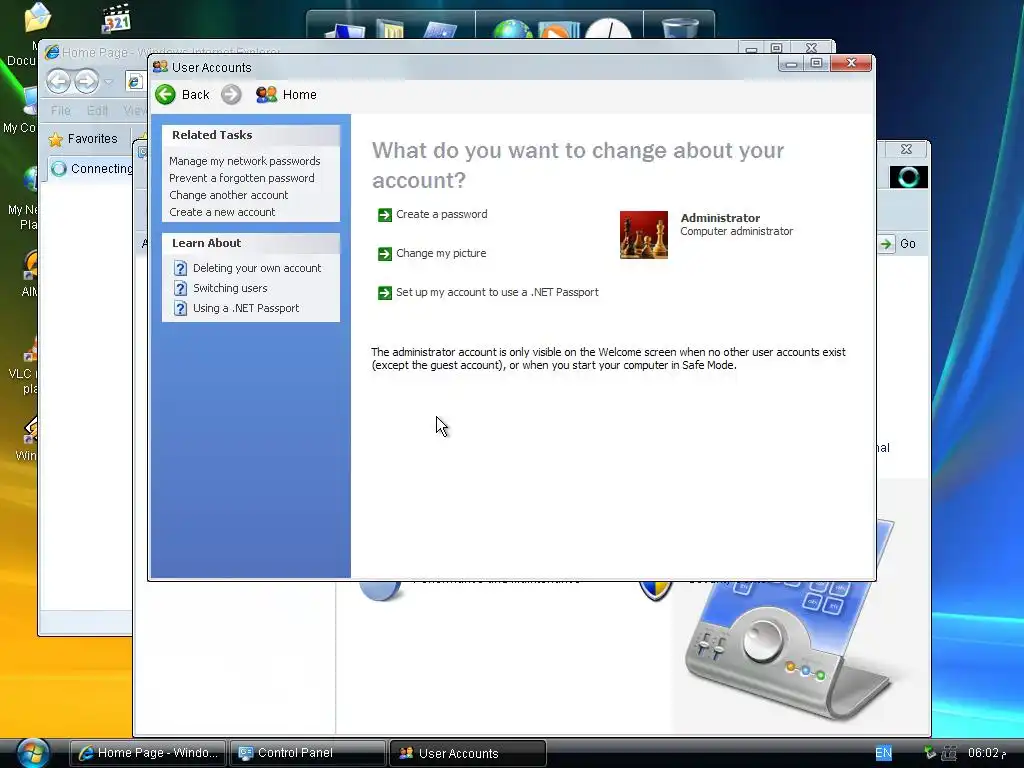Image resolution: width=1024 pixels, height=768 pixels.
Task: Open Manage my network passwords
Action: pos(244,161)
